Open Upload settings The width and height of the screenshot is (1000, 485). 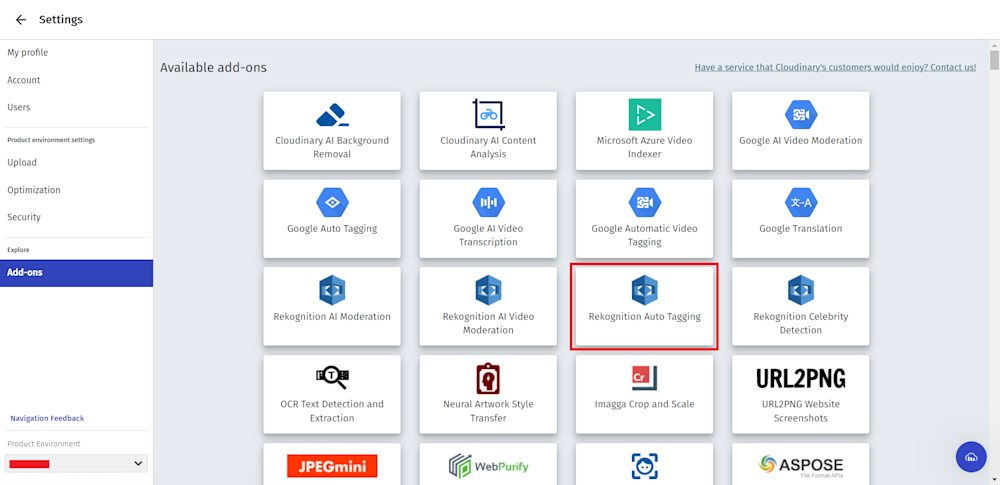22,162
